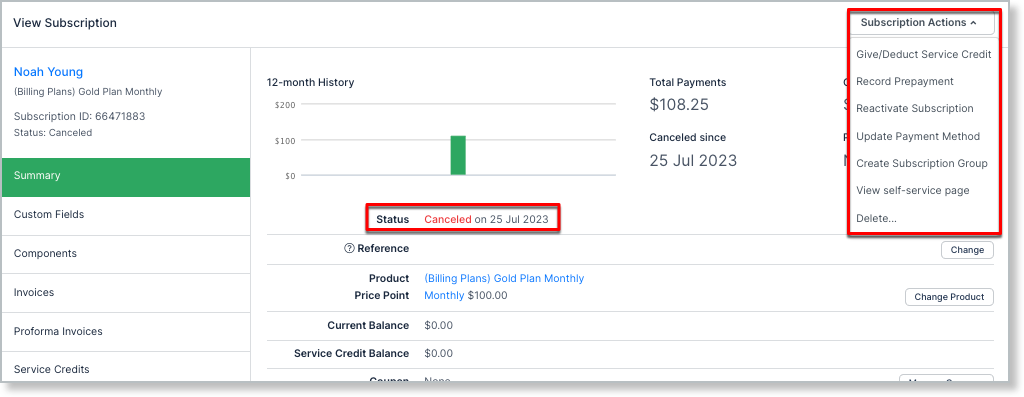Go to the Components sidebar tab

click(126, 254)
